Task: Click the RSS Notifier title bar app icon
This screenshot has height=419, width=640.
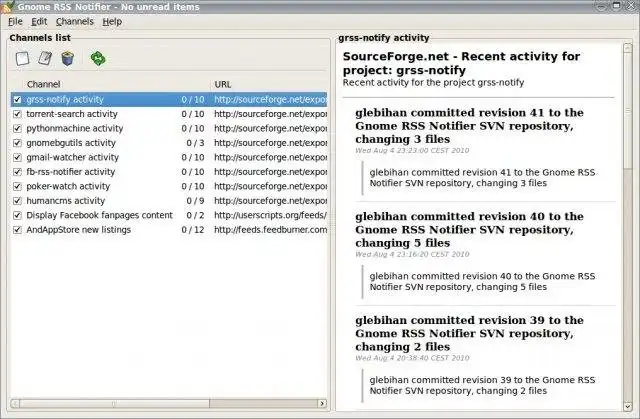Action: click(x=7, y=6)
